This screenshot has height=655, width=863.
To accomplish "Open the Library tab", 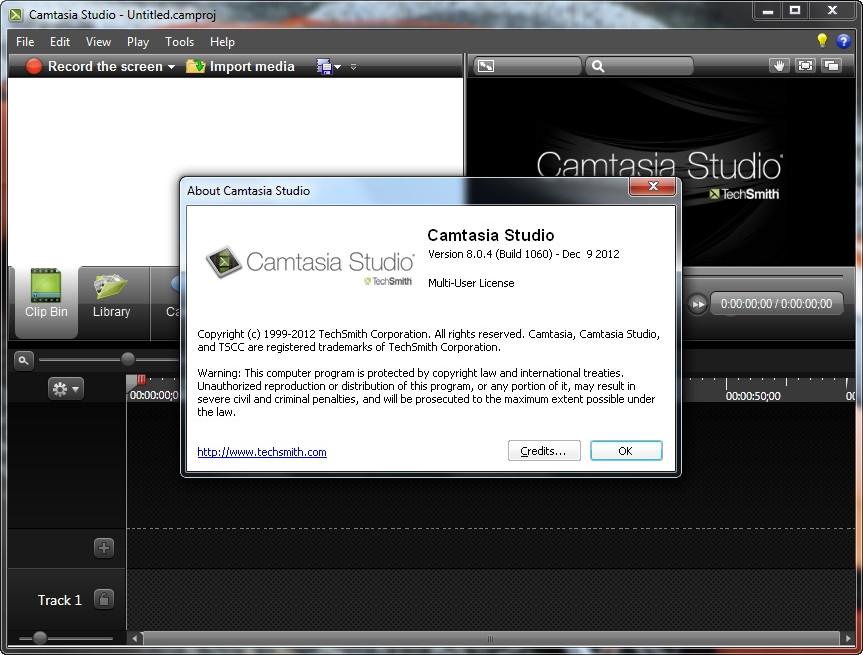I will click(x=111, y=294).
